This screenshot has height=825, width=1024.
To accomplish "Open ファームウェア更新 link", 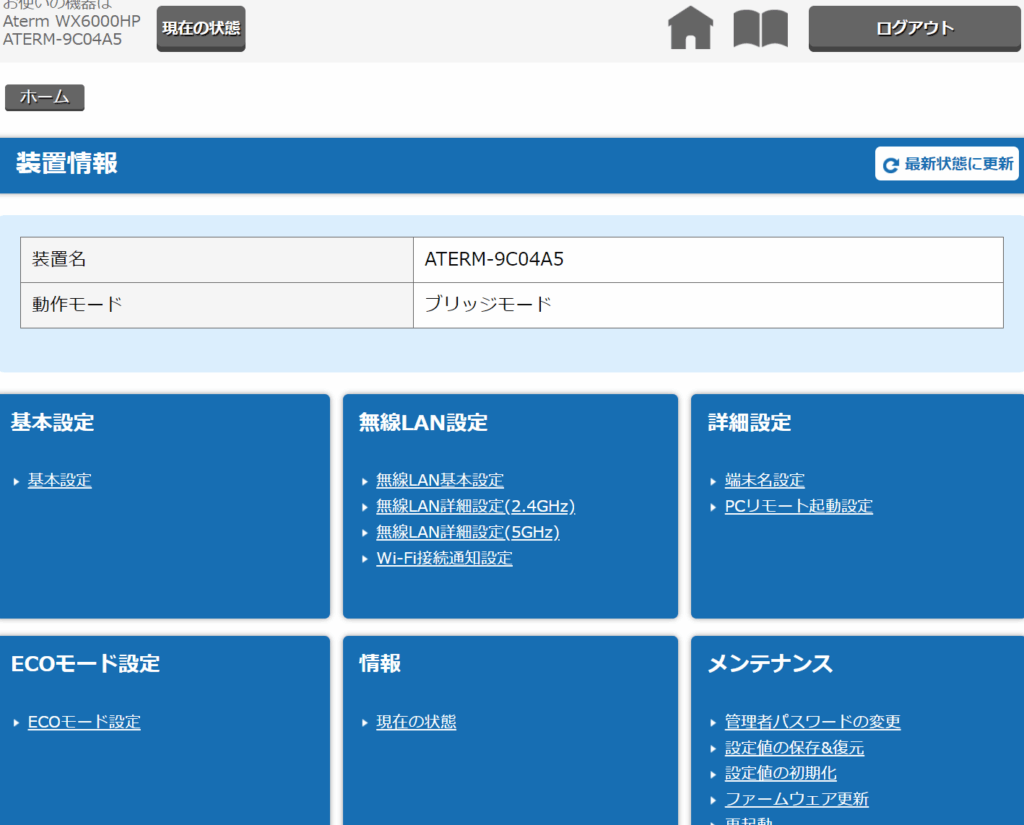I will (797, 800).
